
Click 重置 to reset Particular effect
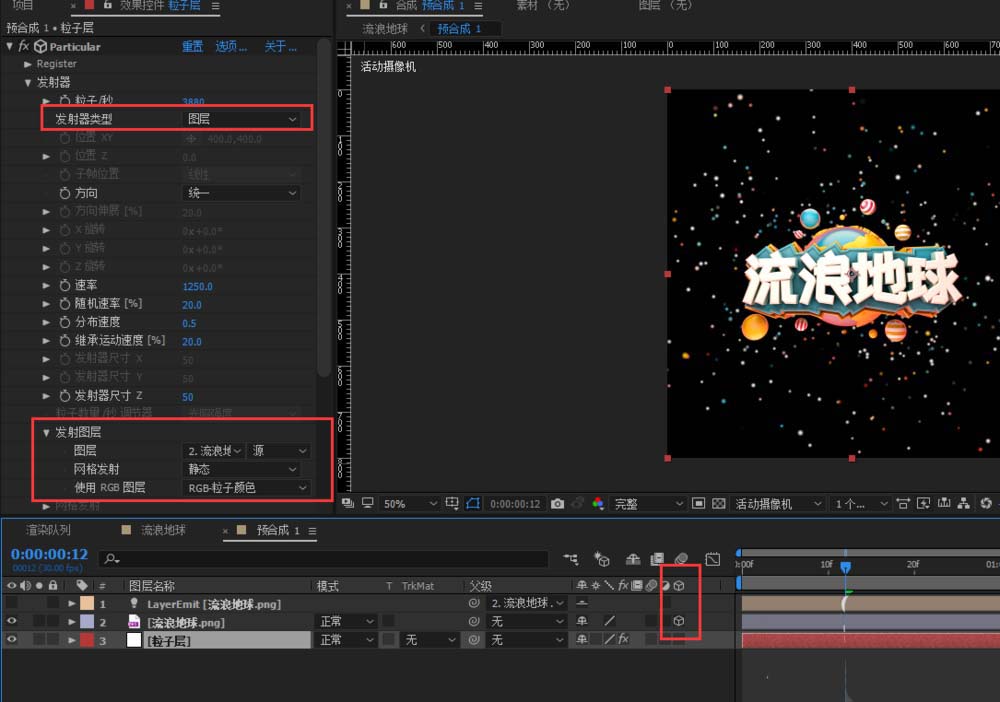coord(193,46)
